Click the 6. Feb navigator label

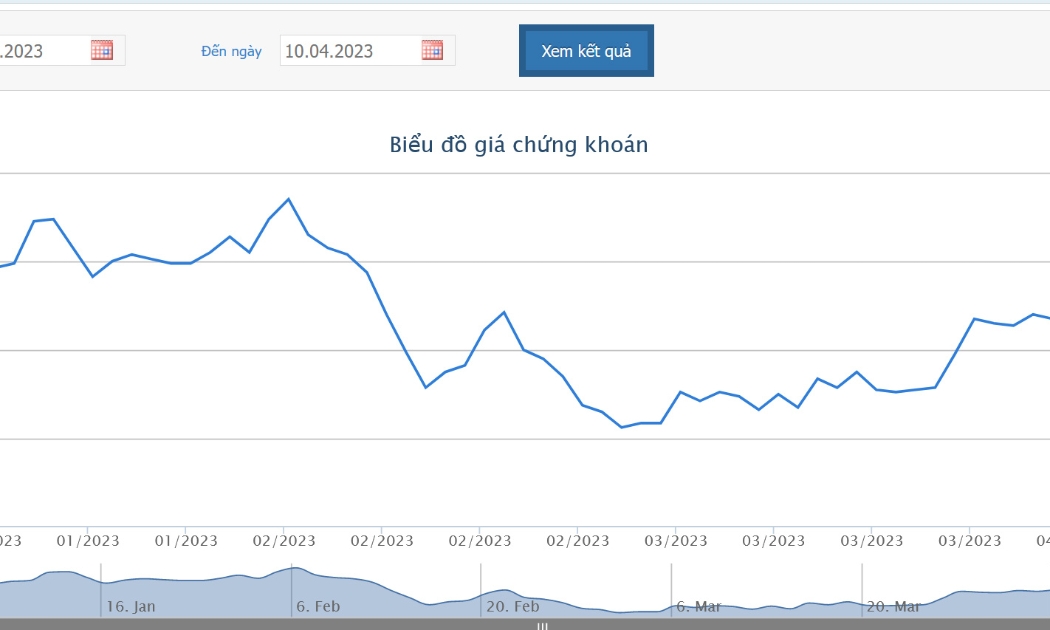tap(318, 607)
